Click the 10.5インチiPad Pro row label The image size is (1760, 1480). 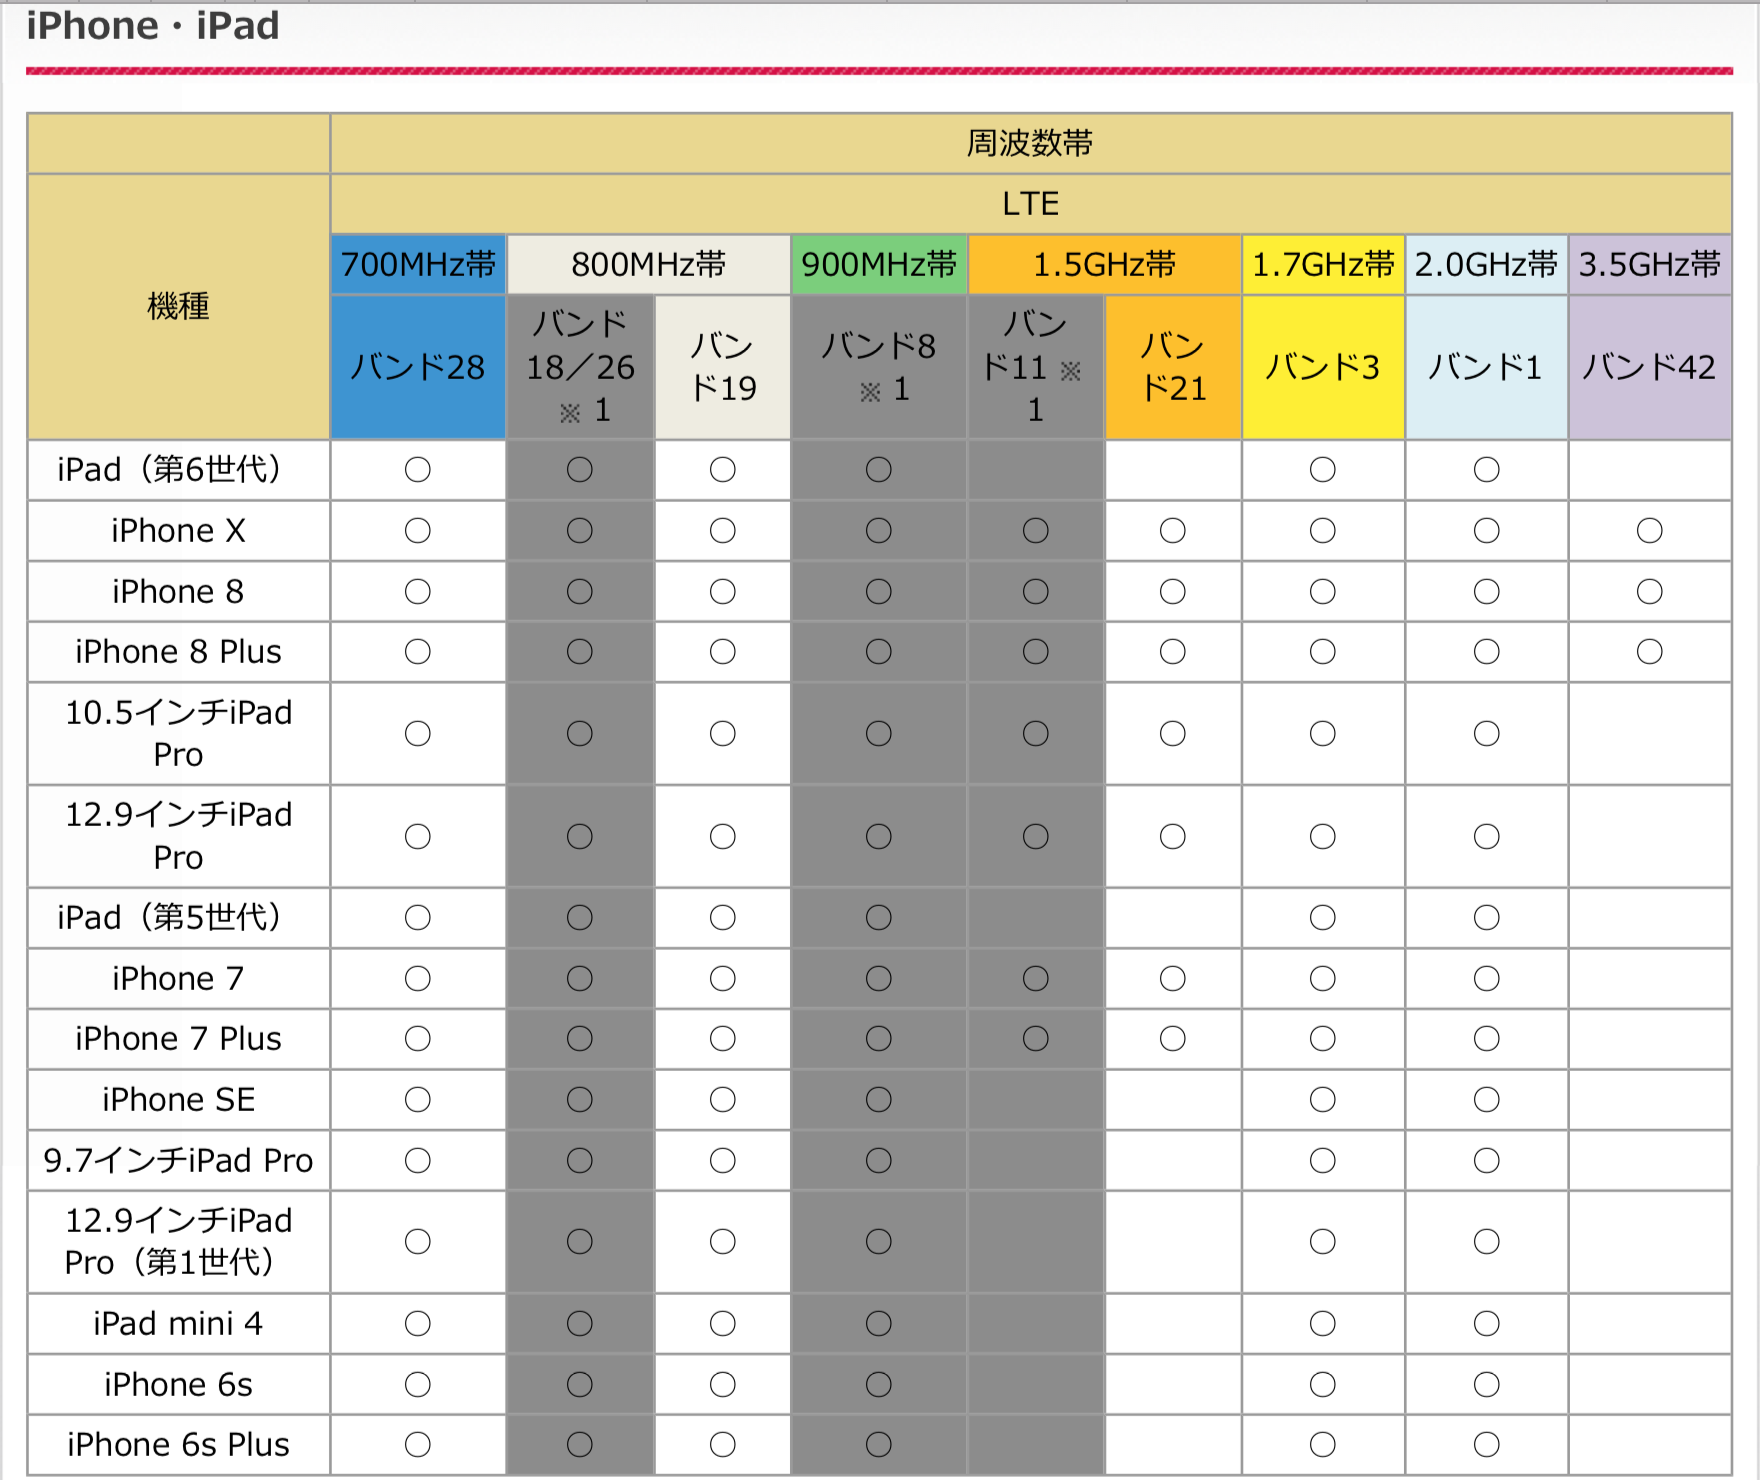point(179,734)
